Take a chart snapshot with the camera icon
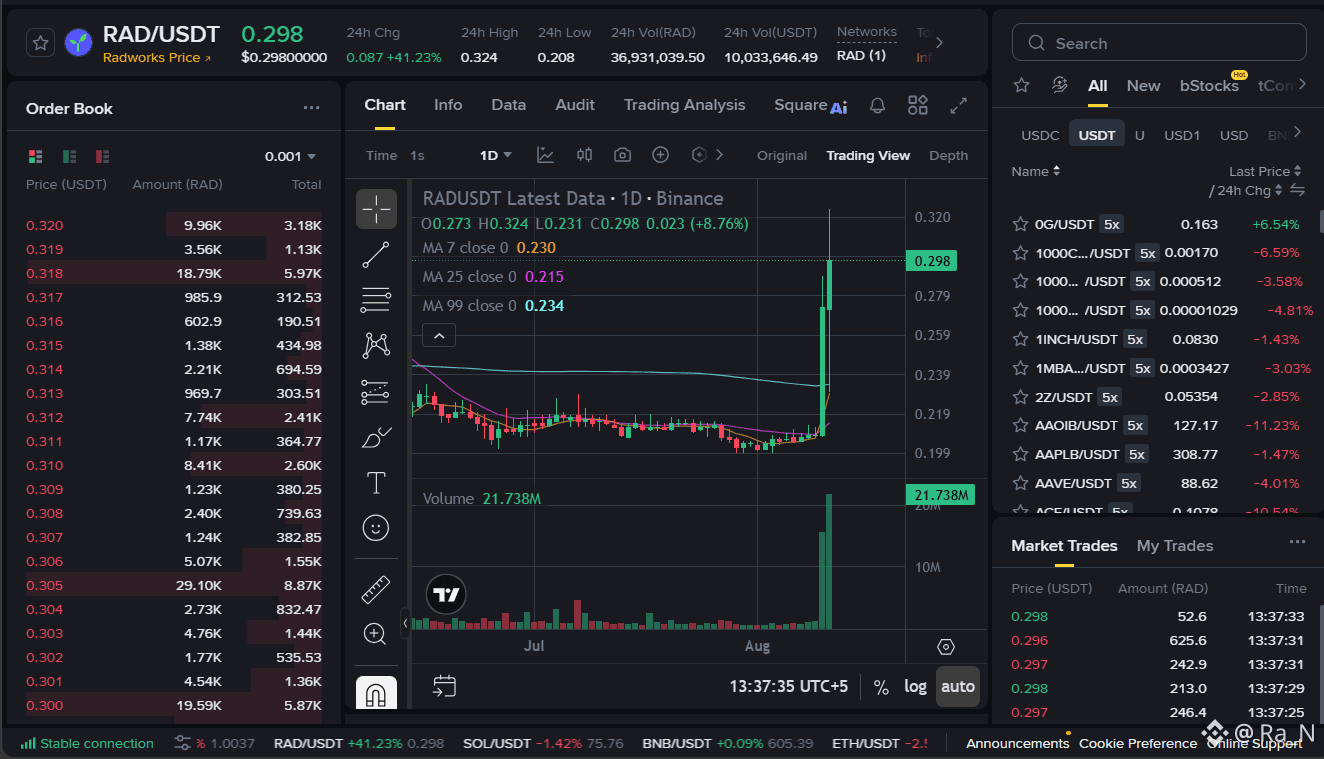1324x759 pixels. pos(622,155)
